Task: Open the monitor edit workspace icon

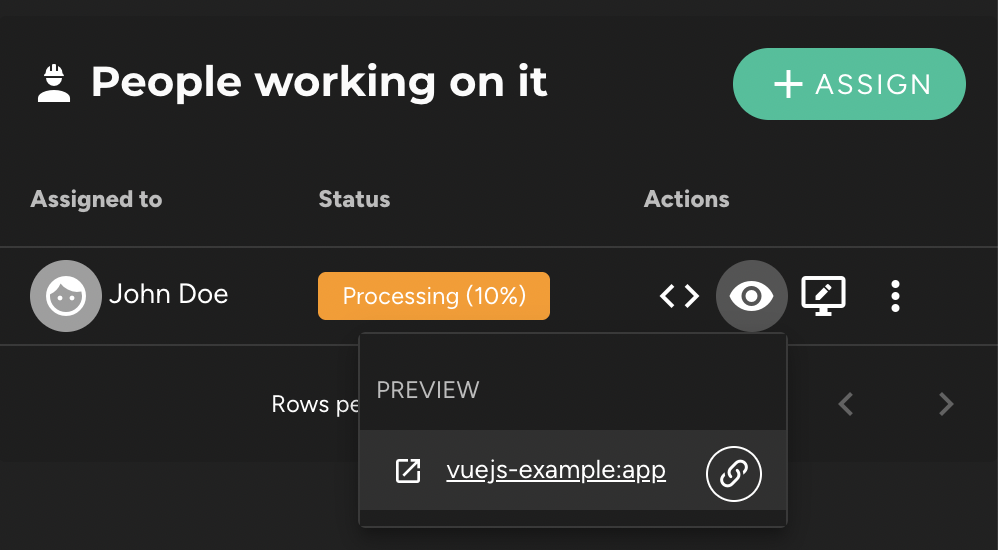Action: pyautogui.click(x=823, y=296)
